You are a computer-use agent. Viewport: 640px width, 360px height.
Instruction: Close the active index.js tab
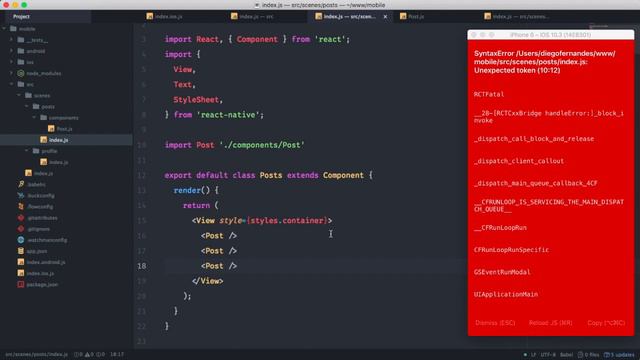(385, 17)
